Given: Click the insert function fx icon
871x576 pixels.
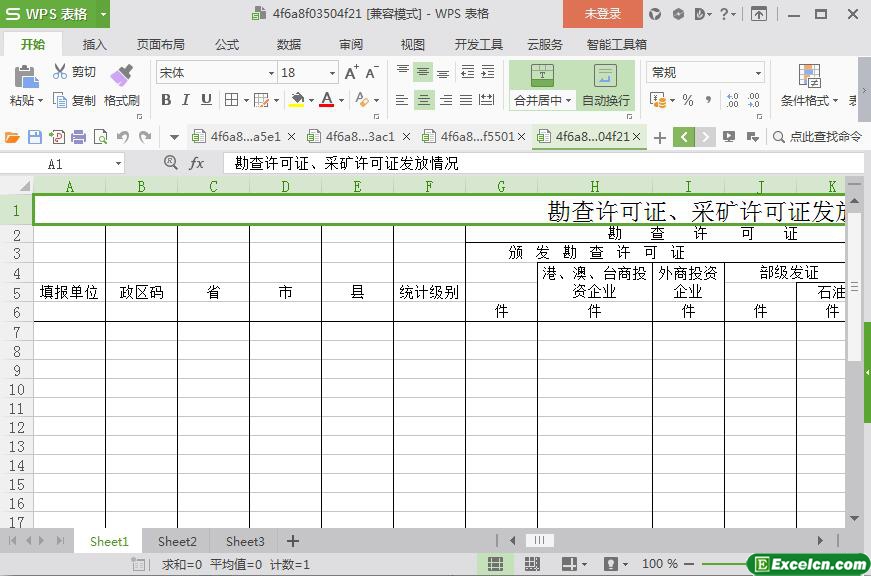Looking at the screenshot, I should click(x=197, y=163).
